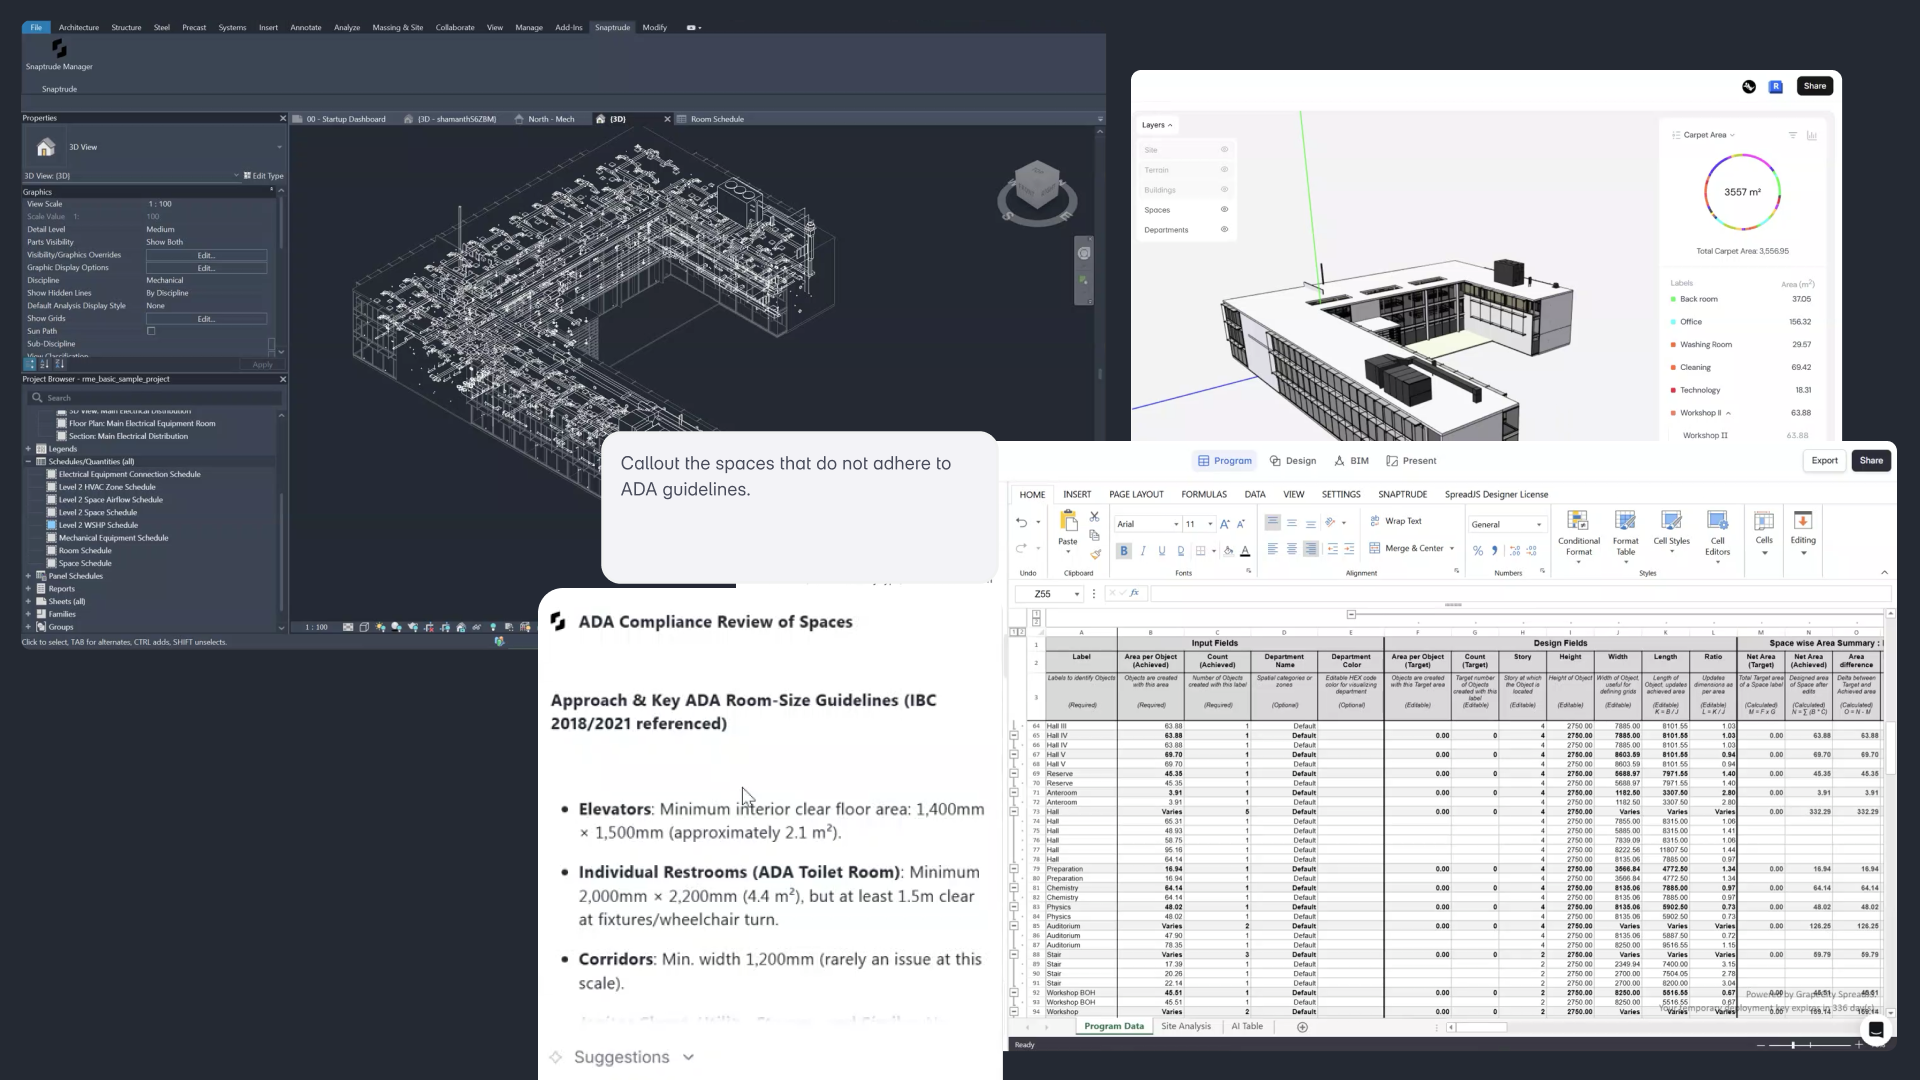1920x1080 pixels.
Task: Click the Undo arrow icon
Action: (1021, 522)
